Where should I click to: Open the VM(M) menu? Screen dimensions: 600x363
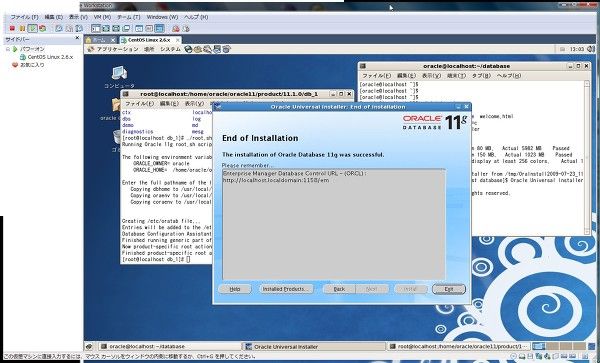(102, 17)
